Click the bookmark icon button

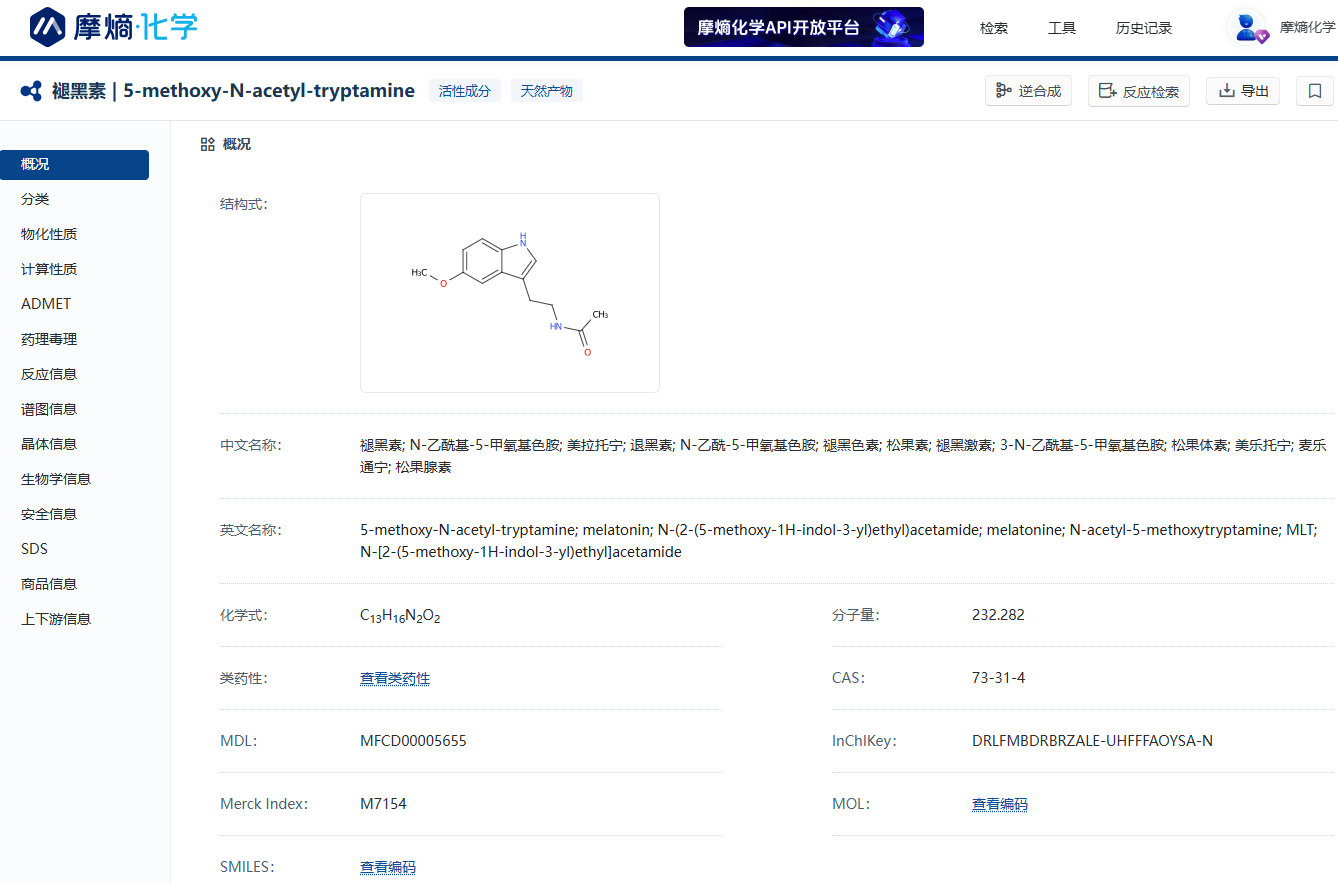coord(1314,91)
